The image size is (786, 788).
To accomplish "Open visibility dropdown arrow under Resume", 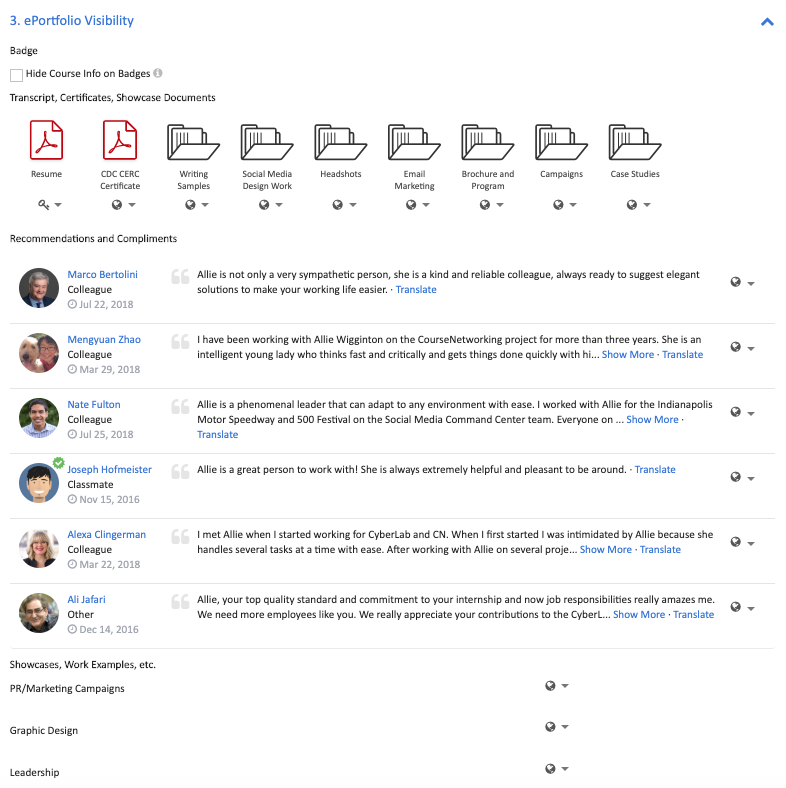I will (58, 205).
